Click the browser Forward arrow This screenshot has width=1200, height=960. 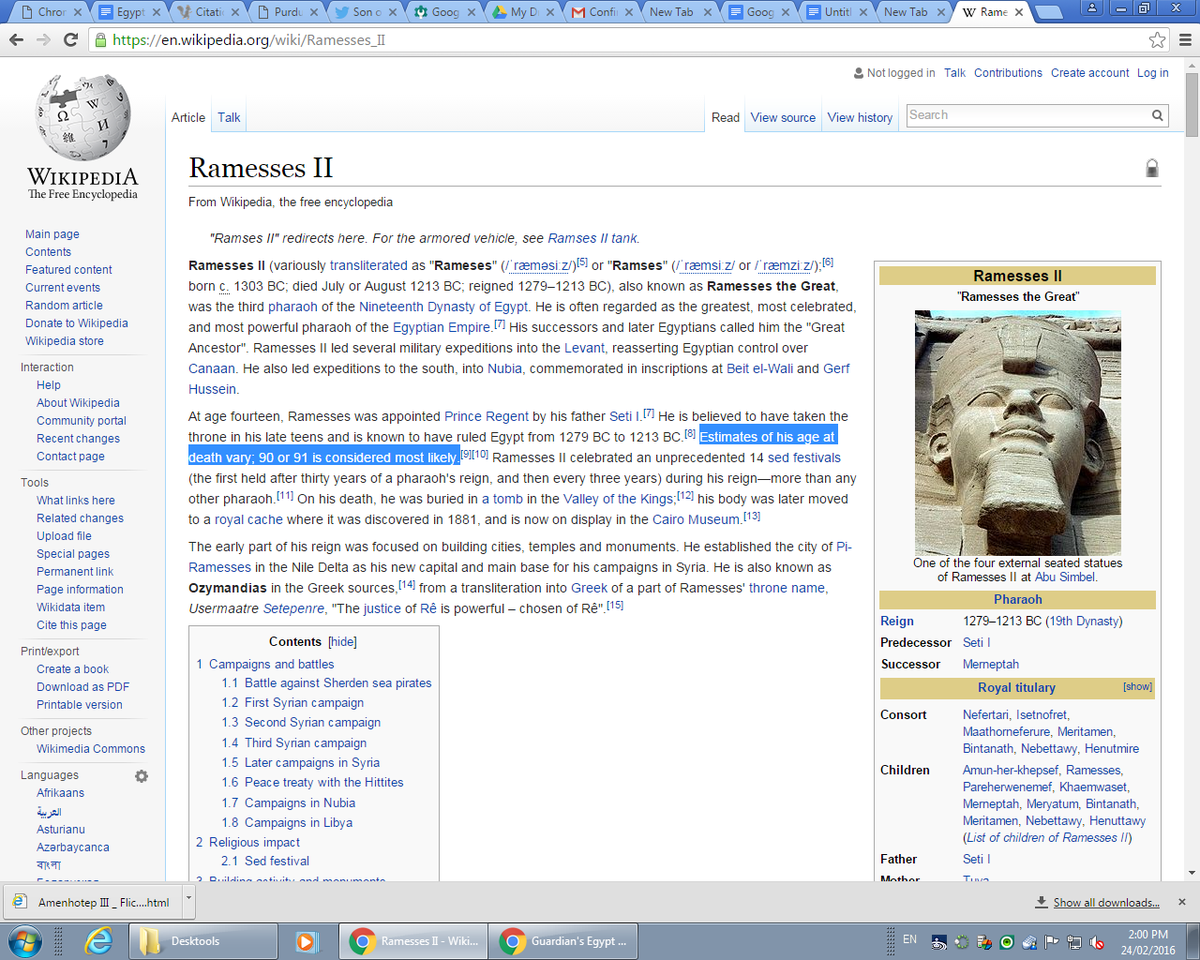coord(43,40)
